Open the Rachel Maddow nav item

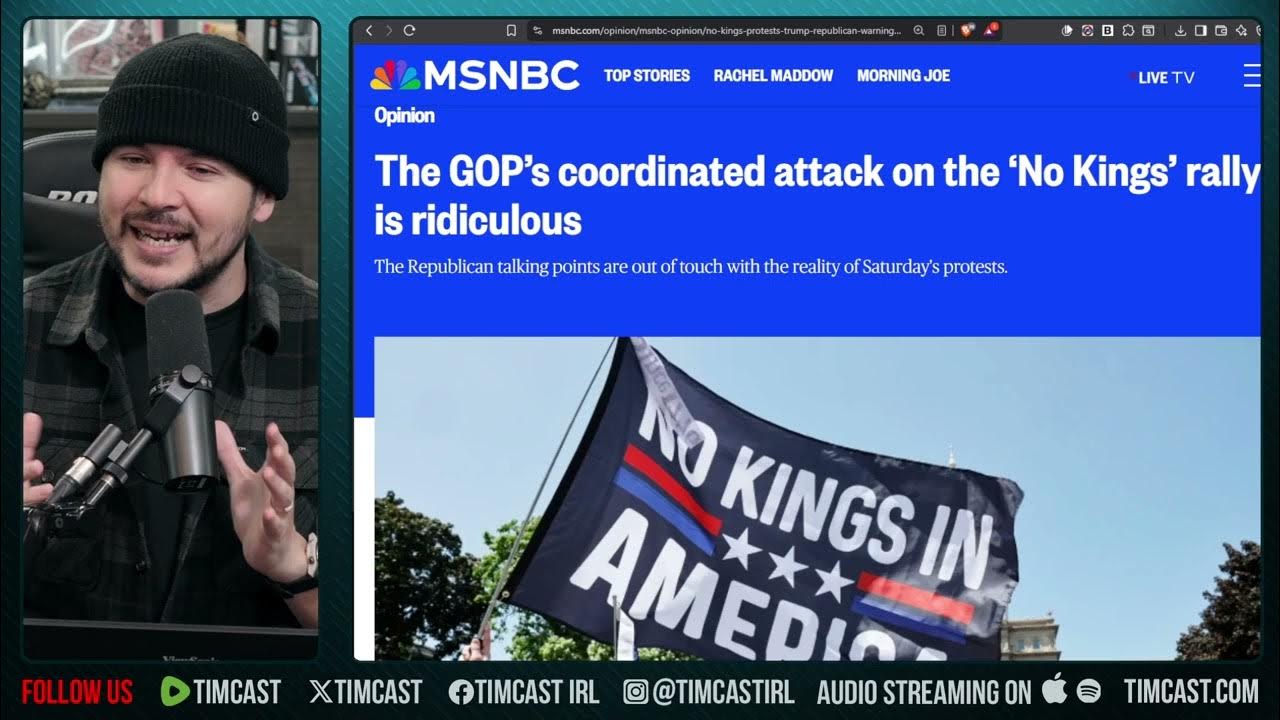pyautogui.click(x=773, y=75)
